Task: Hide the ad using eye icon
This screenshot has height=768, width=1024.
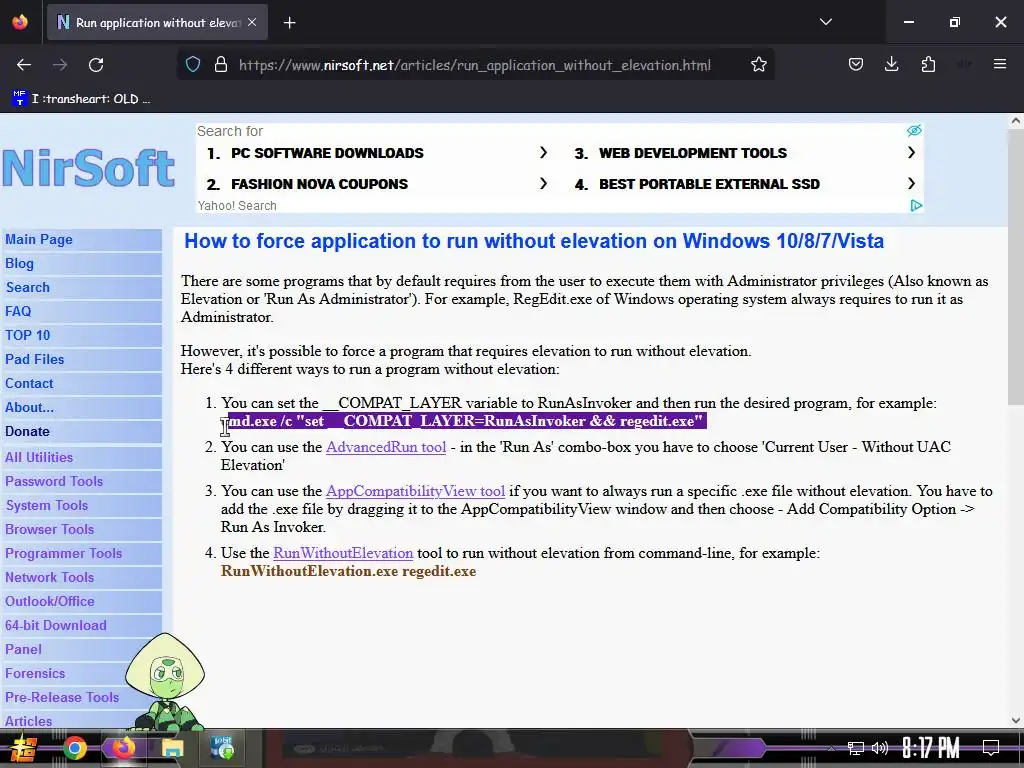Action: point(914,131)
